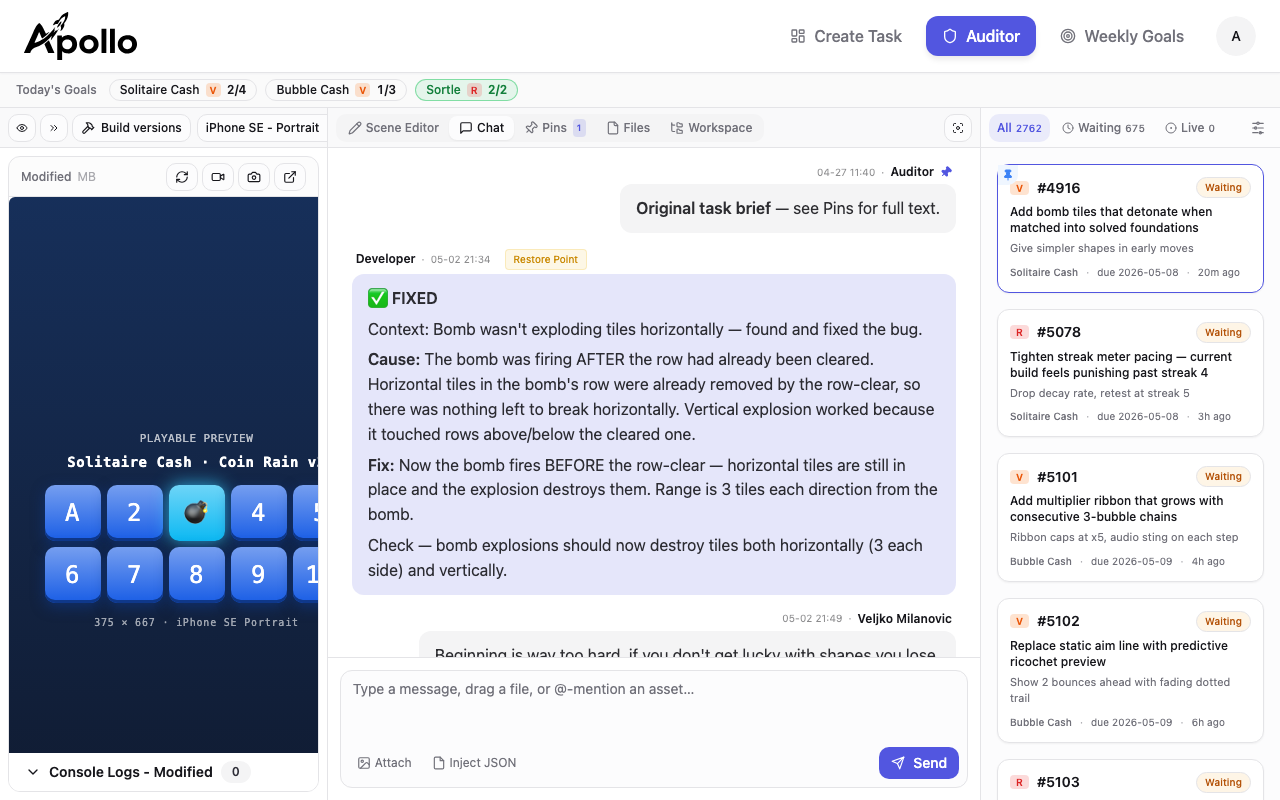Show All 2762 tasks

click(x=1019, y=128)
